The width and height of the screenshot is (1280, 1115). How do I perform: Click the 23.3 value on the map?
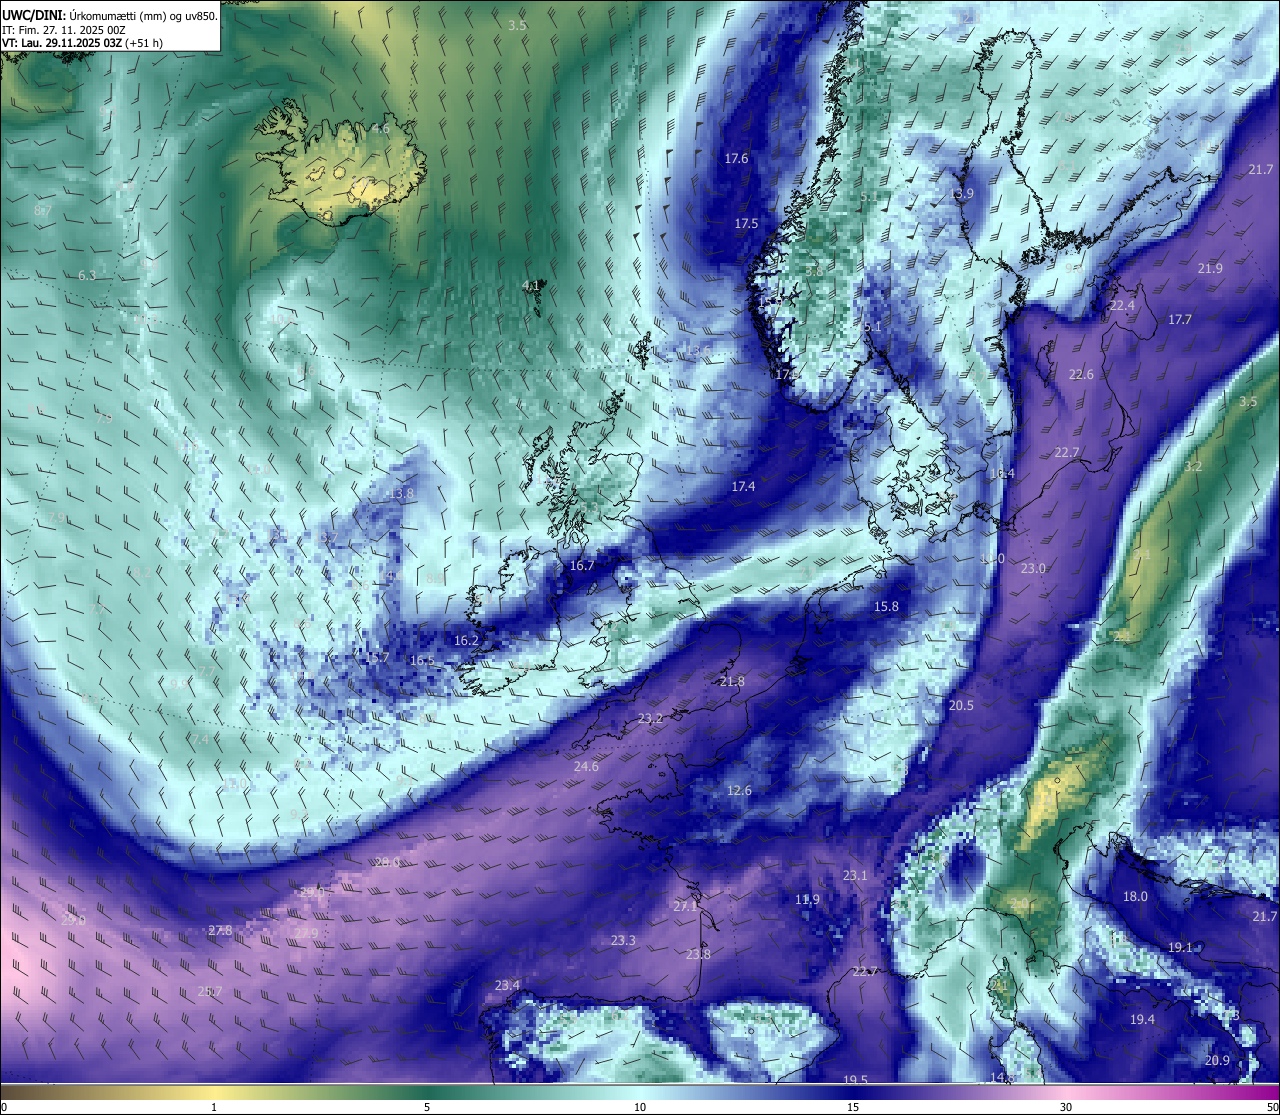(x=623, y=940)
